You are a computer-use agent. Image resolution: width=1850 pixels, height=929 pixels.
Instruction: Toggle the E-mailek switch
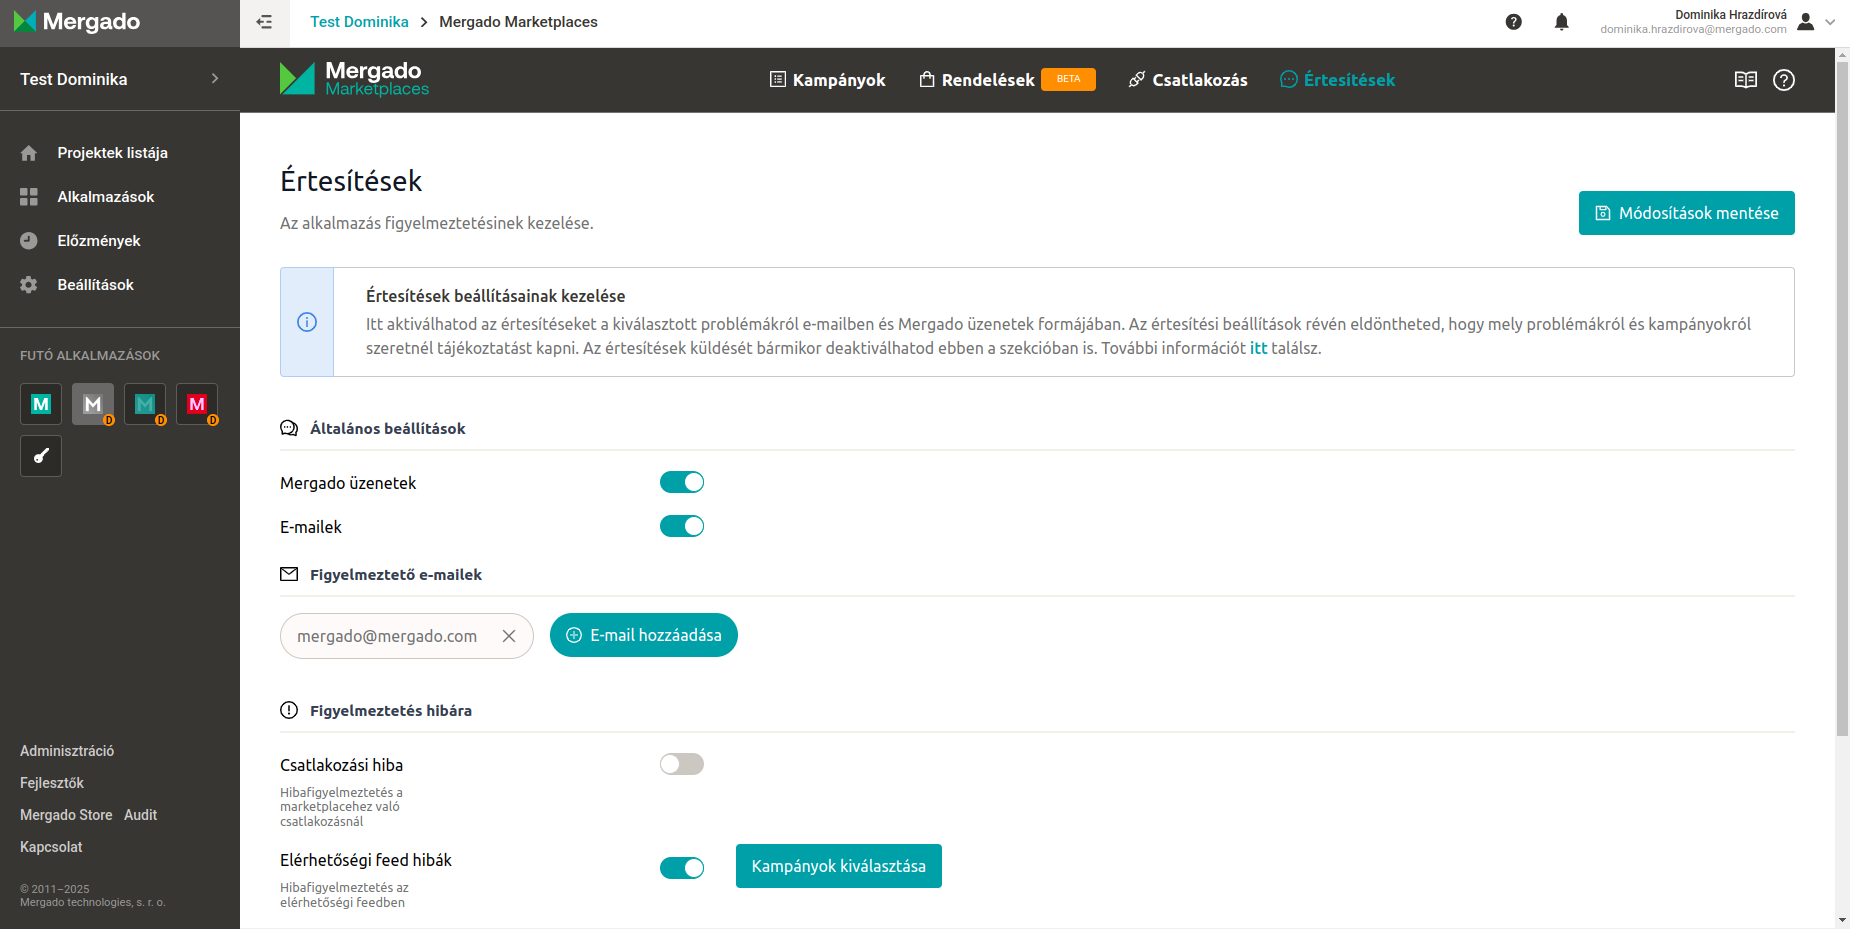click(x=682, y=526)
